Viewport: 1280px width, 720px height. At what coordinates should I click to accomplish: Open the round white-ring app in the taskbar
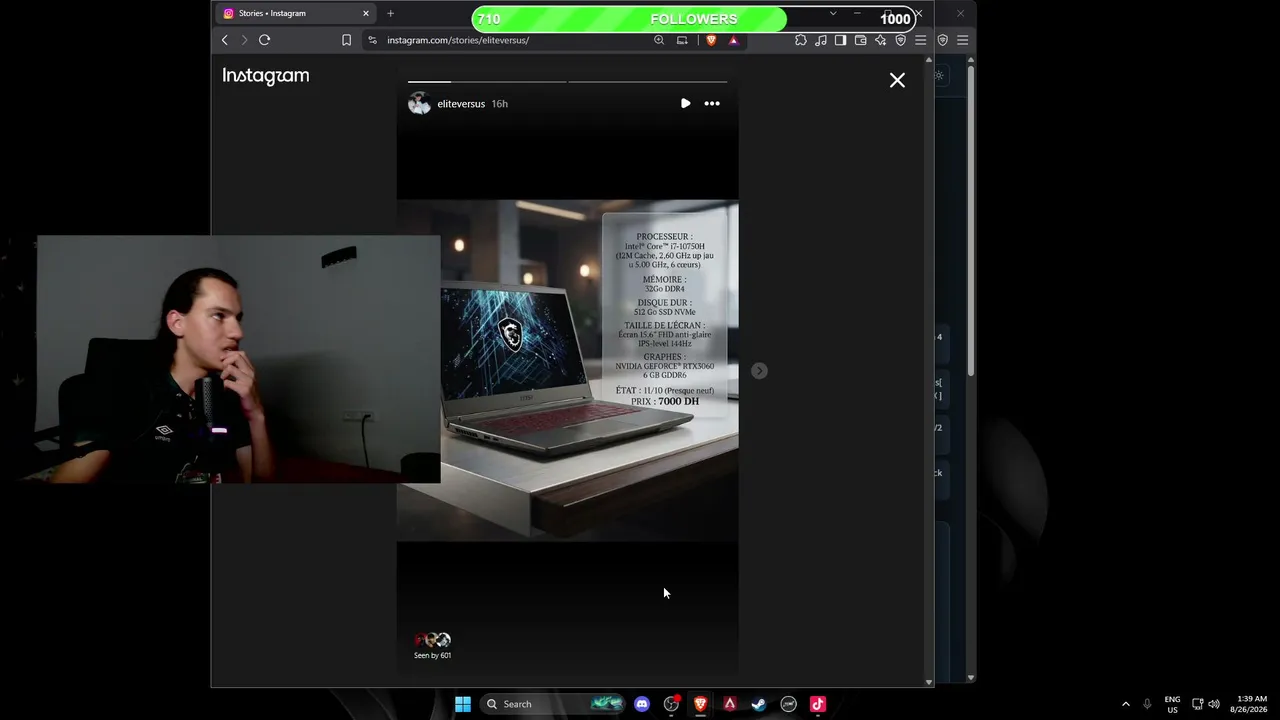click(x=788, y=704)
